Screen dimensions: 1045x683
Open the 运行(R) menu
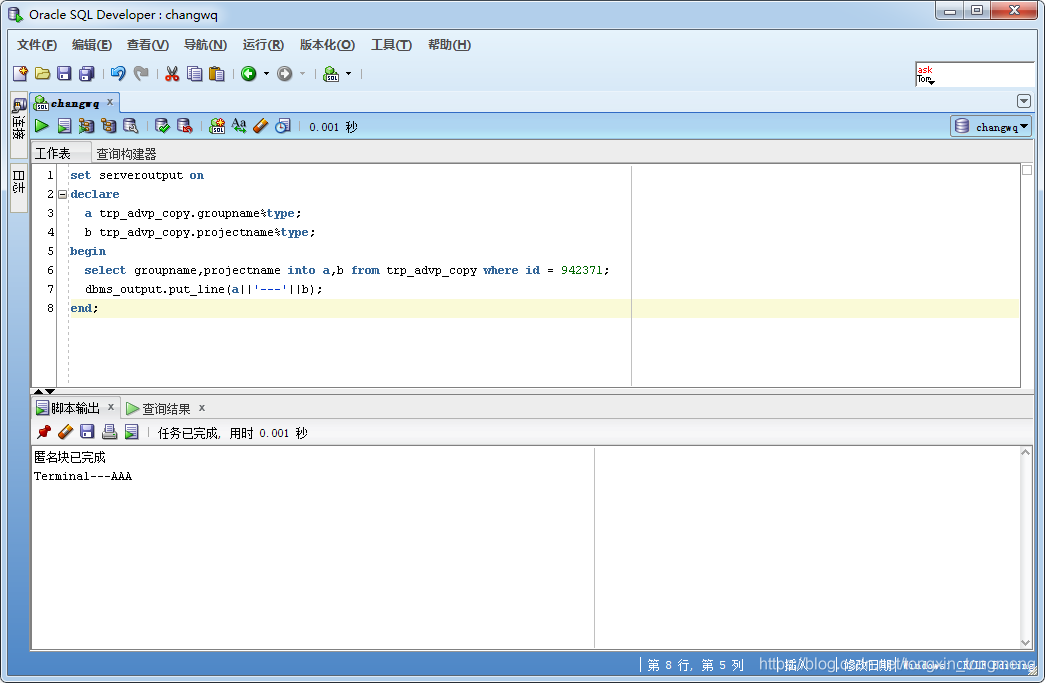click(263, 45)
